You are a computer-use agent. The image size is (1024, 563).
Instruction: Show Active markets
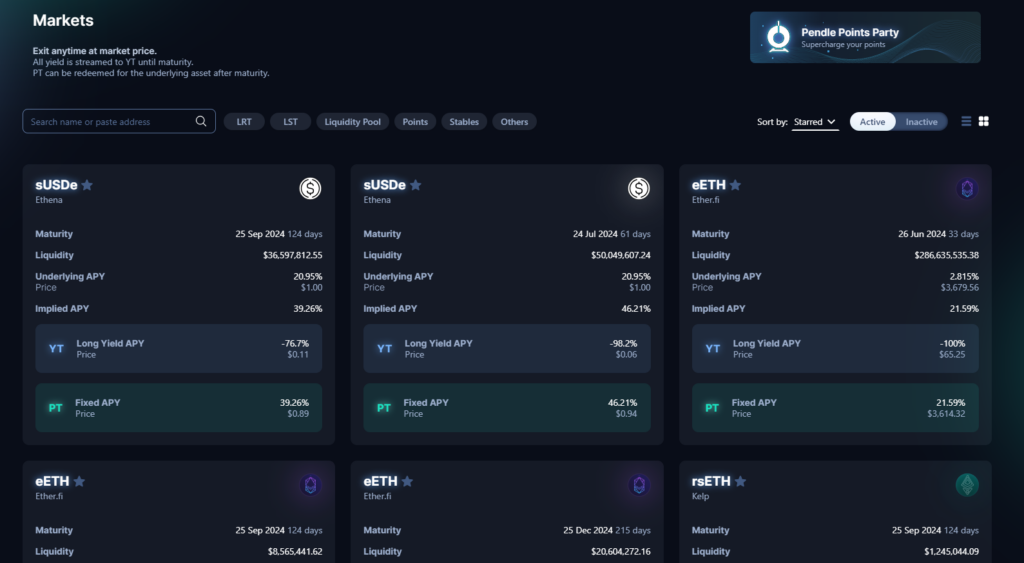872,122
